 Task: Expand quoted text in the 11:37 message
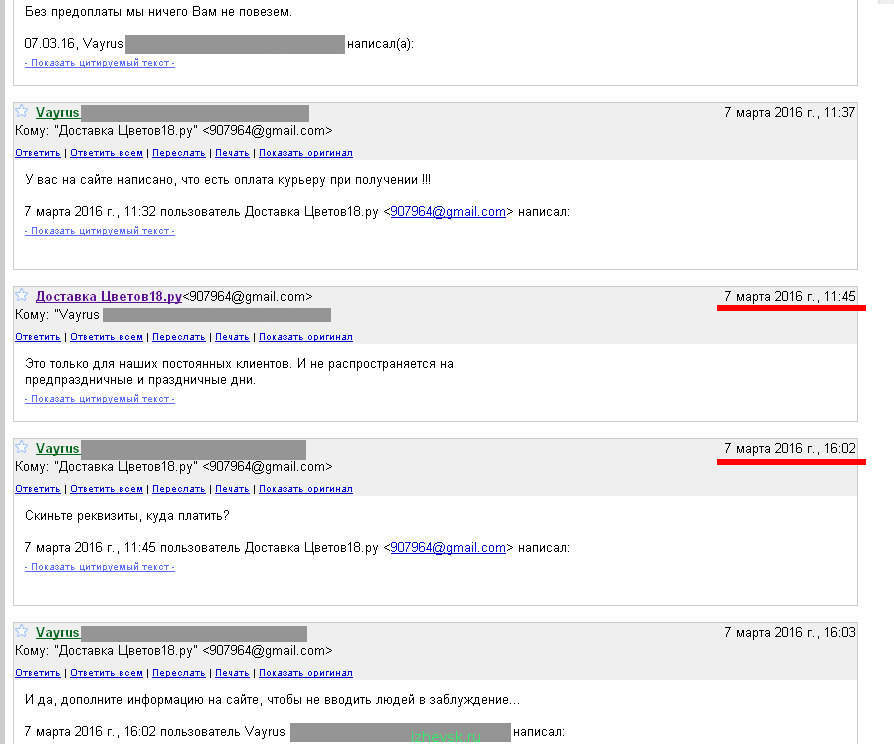[100, 231]
